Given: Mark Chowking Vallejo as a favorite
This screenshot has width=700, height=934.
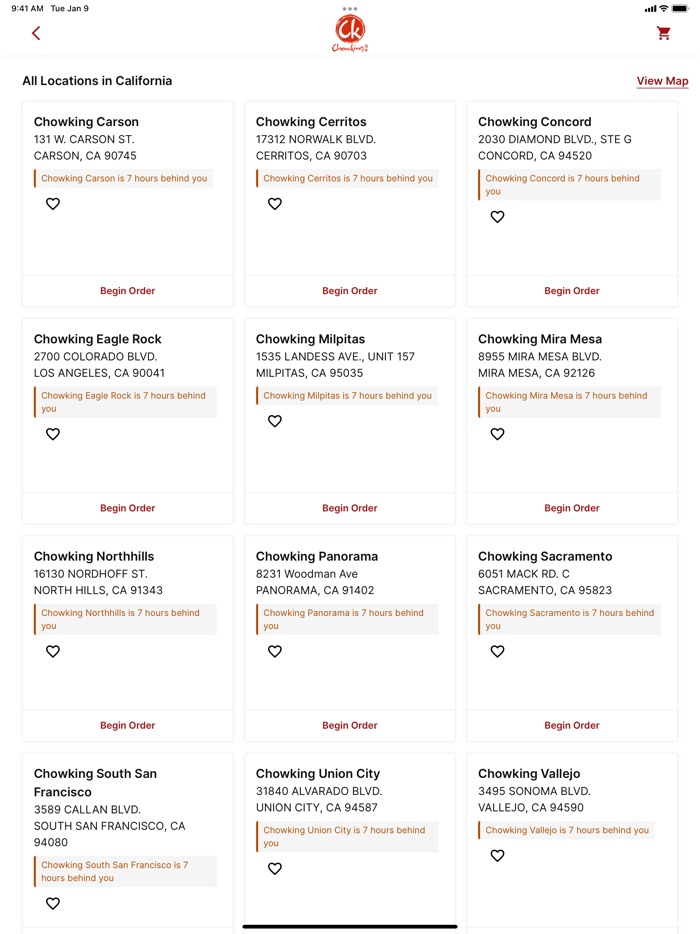Looking at the screenshot, I should click(497, 855).
